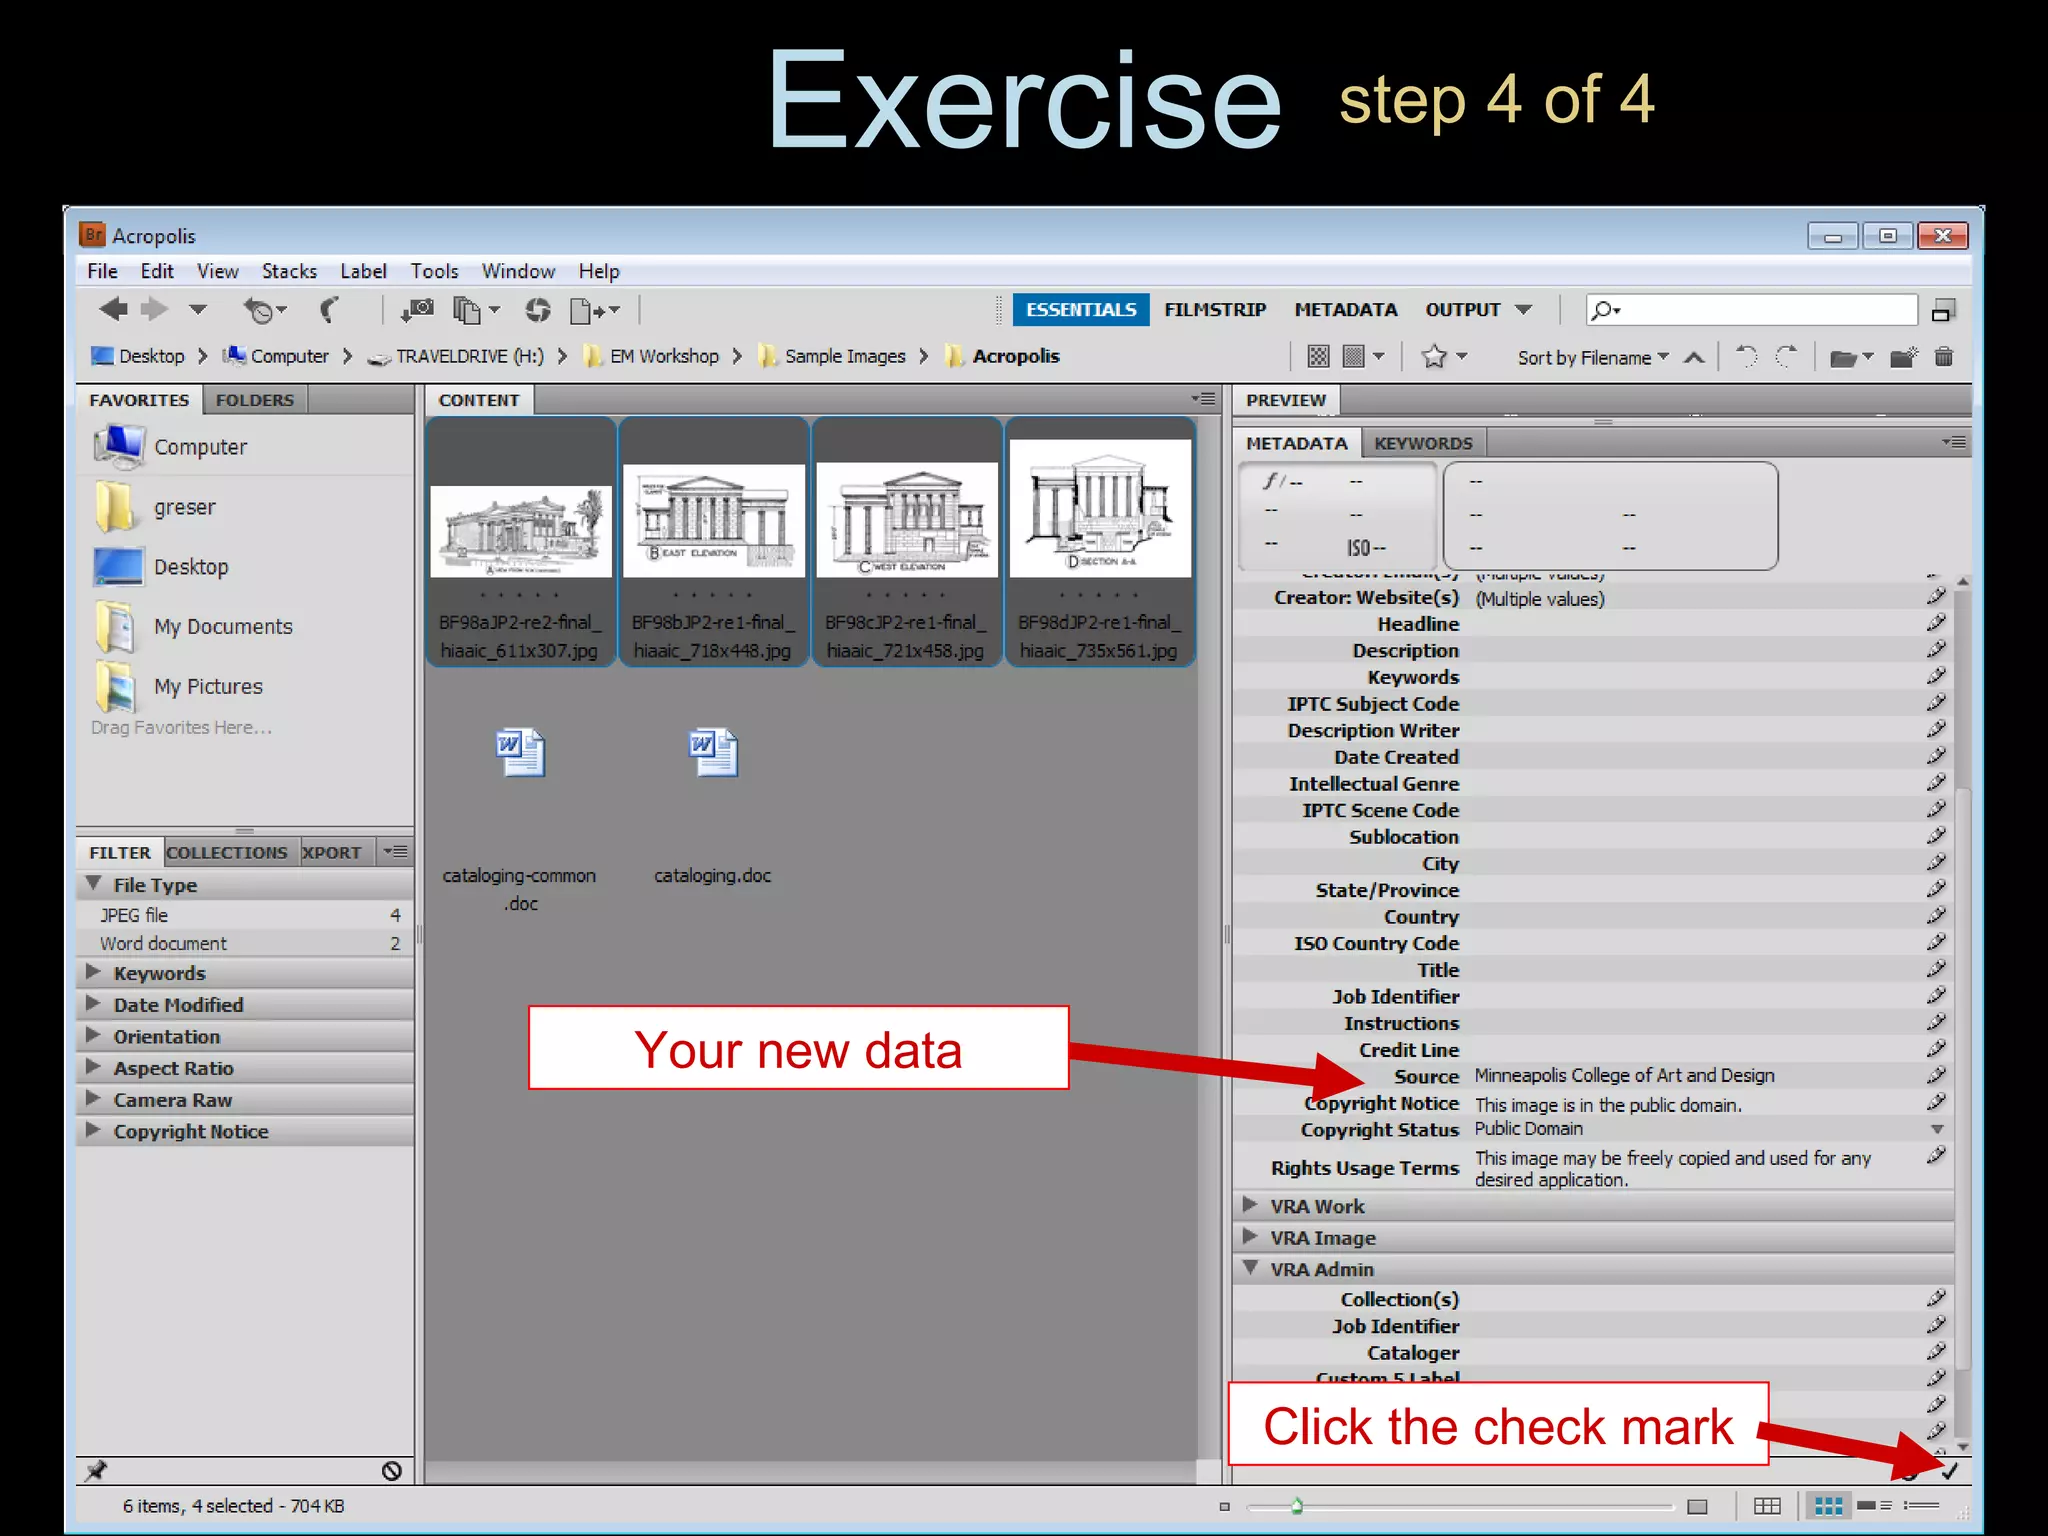
Task: Create a new folder icon
Action: 1904,357
